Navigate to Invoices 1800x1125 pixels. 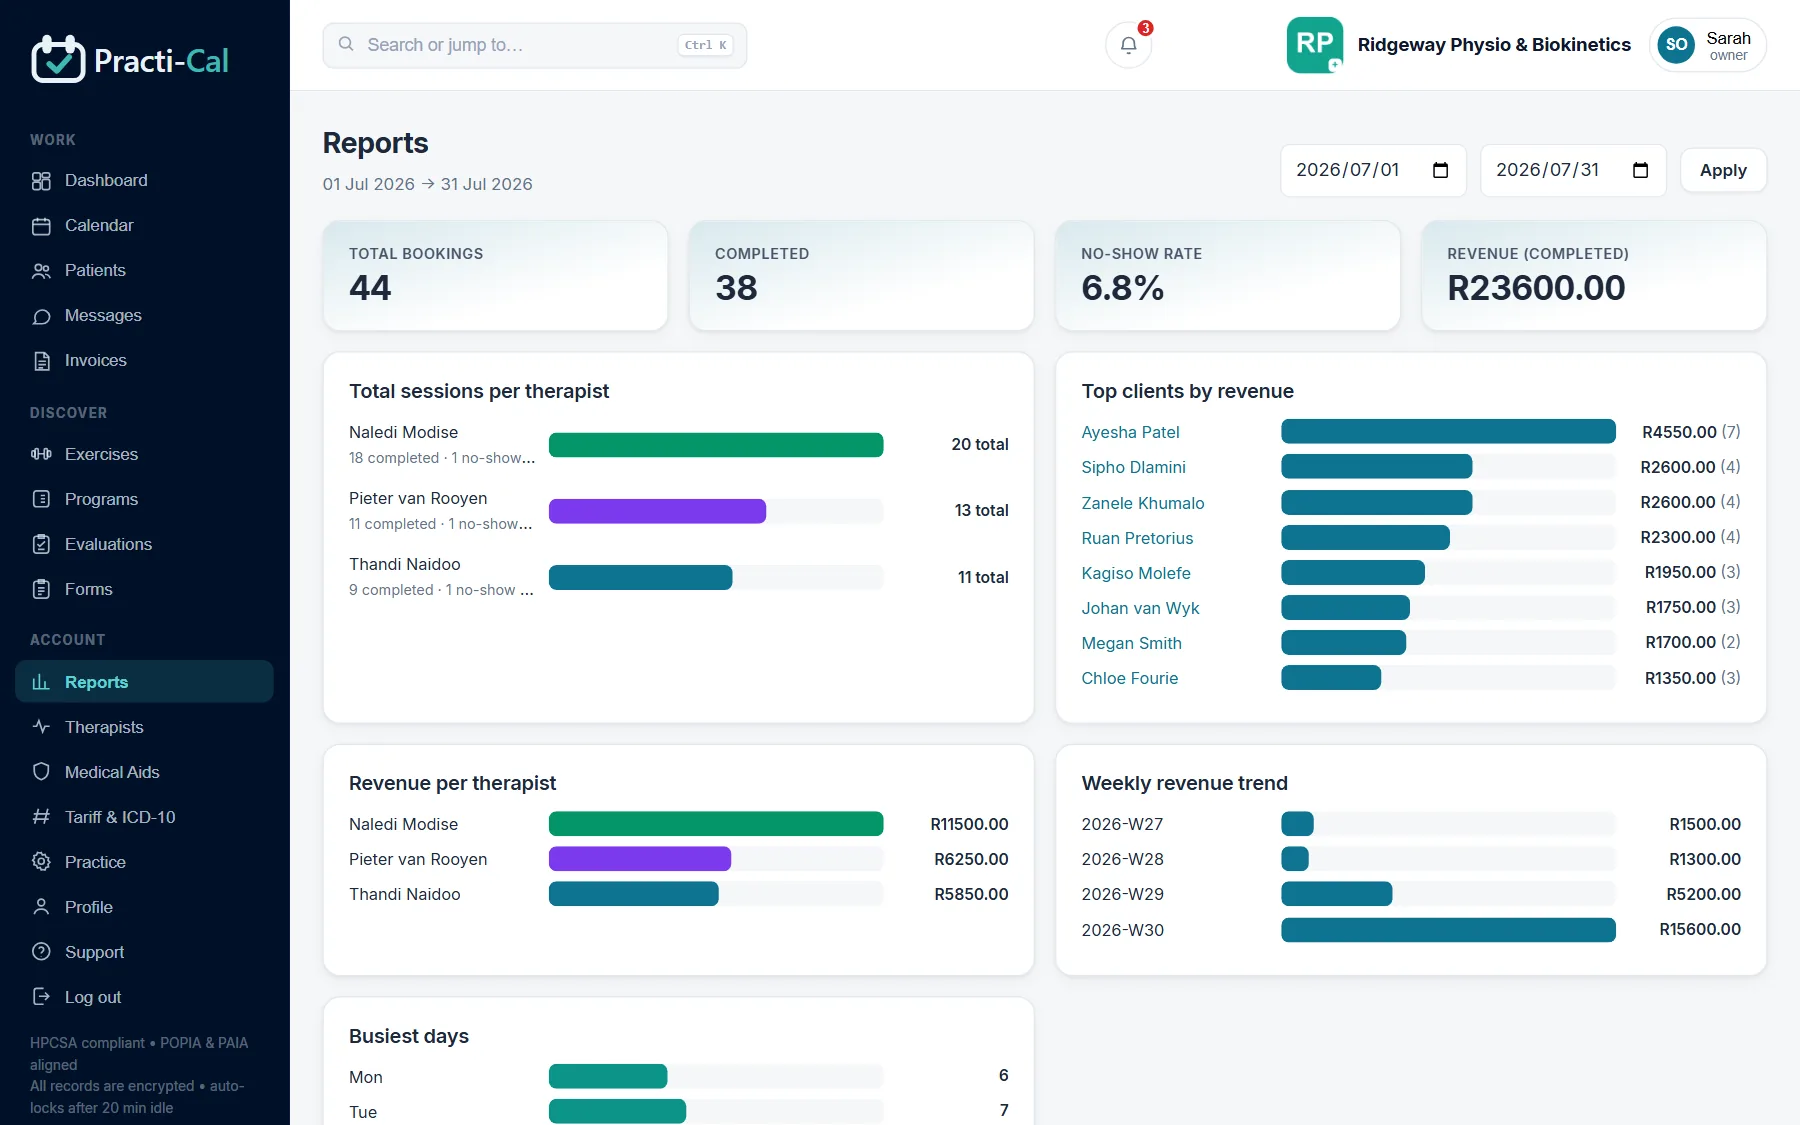(144, 361)
